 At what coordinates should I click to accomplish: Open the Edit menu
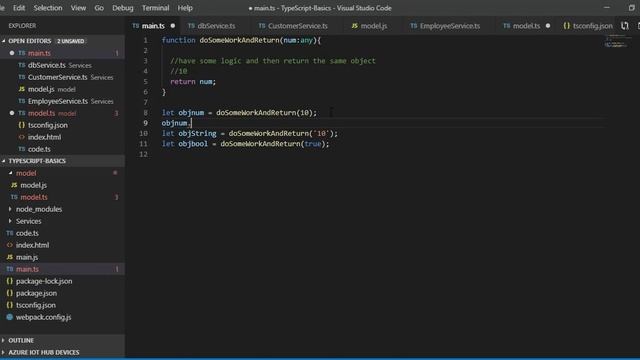click(x=19, y=8)
